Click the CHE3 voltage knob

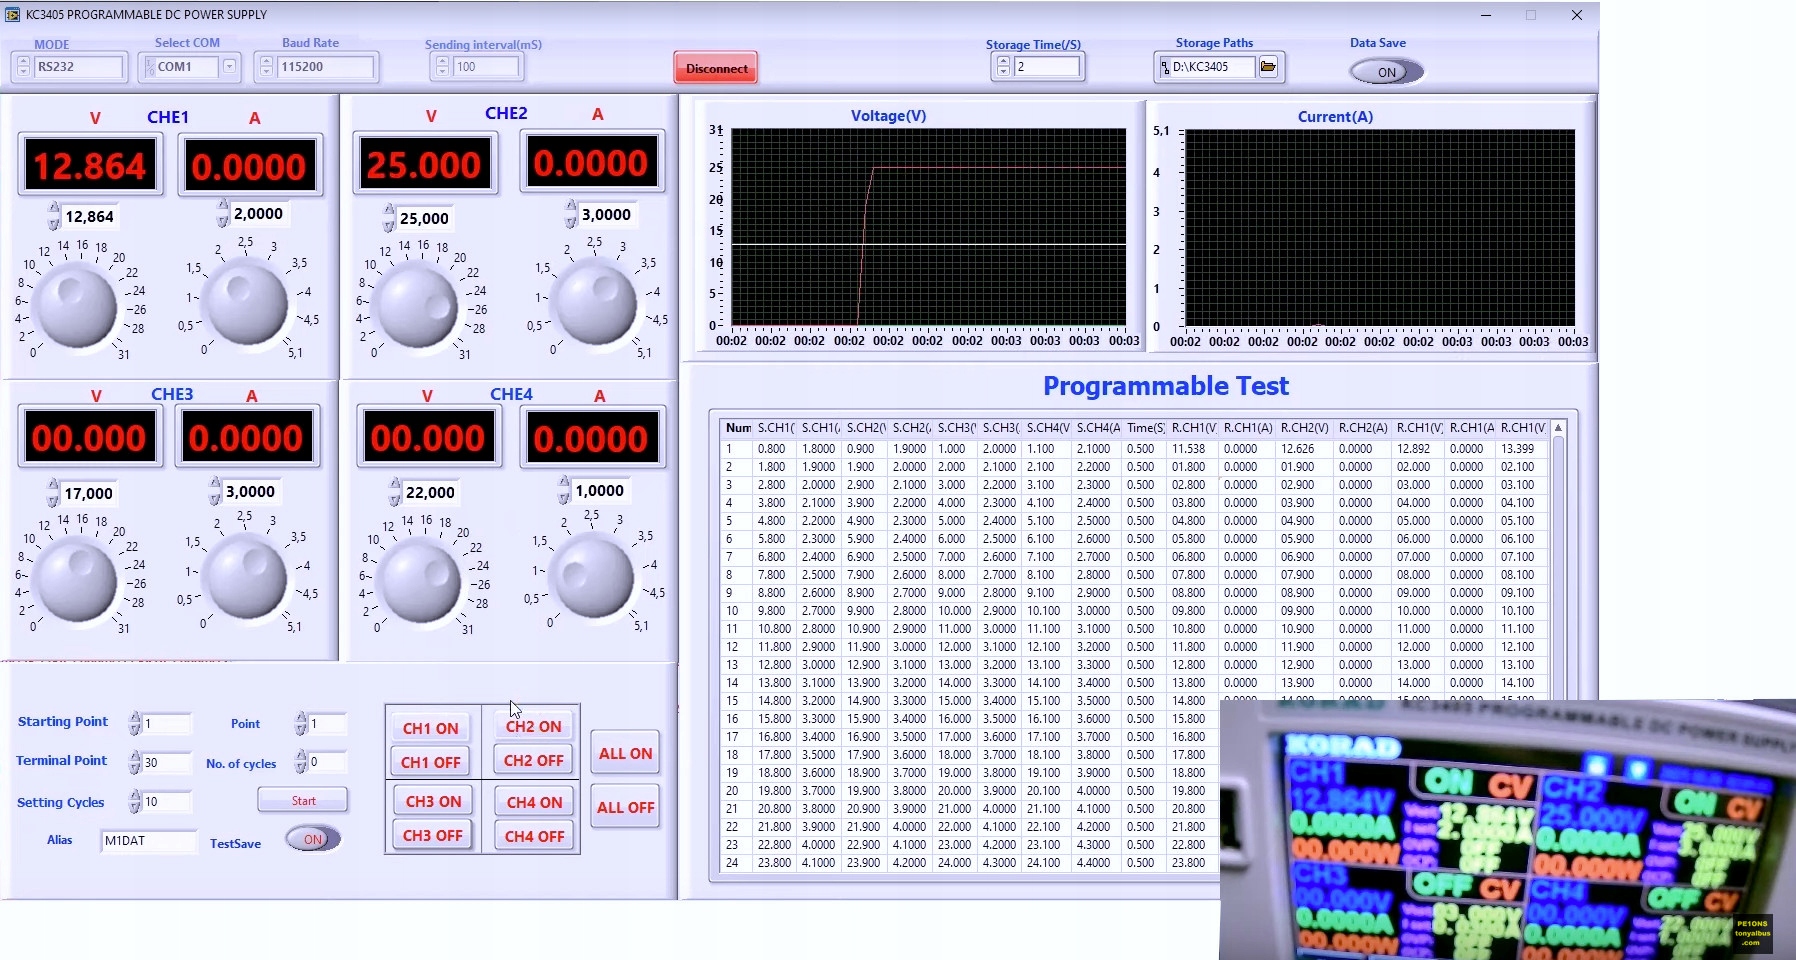pos(76,580)
